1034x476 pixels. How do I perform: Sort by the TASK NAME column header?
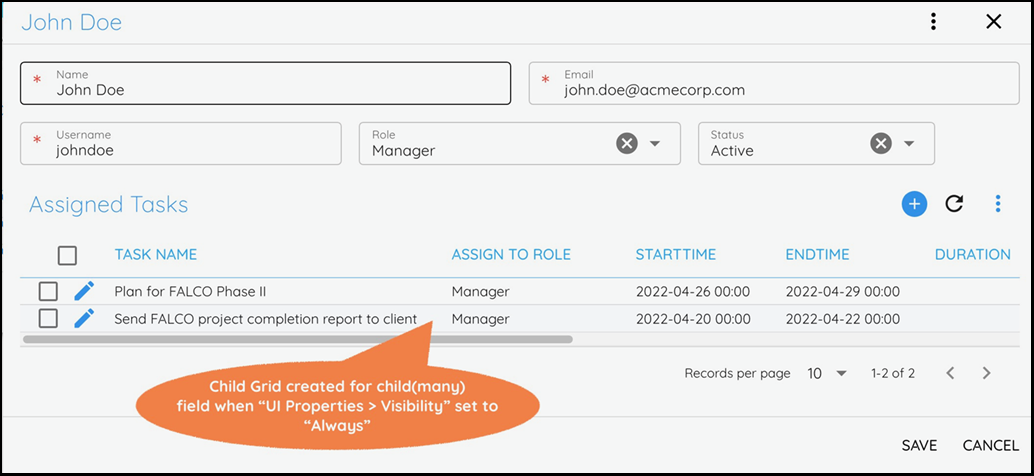(155, 255)
